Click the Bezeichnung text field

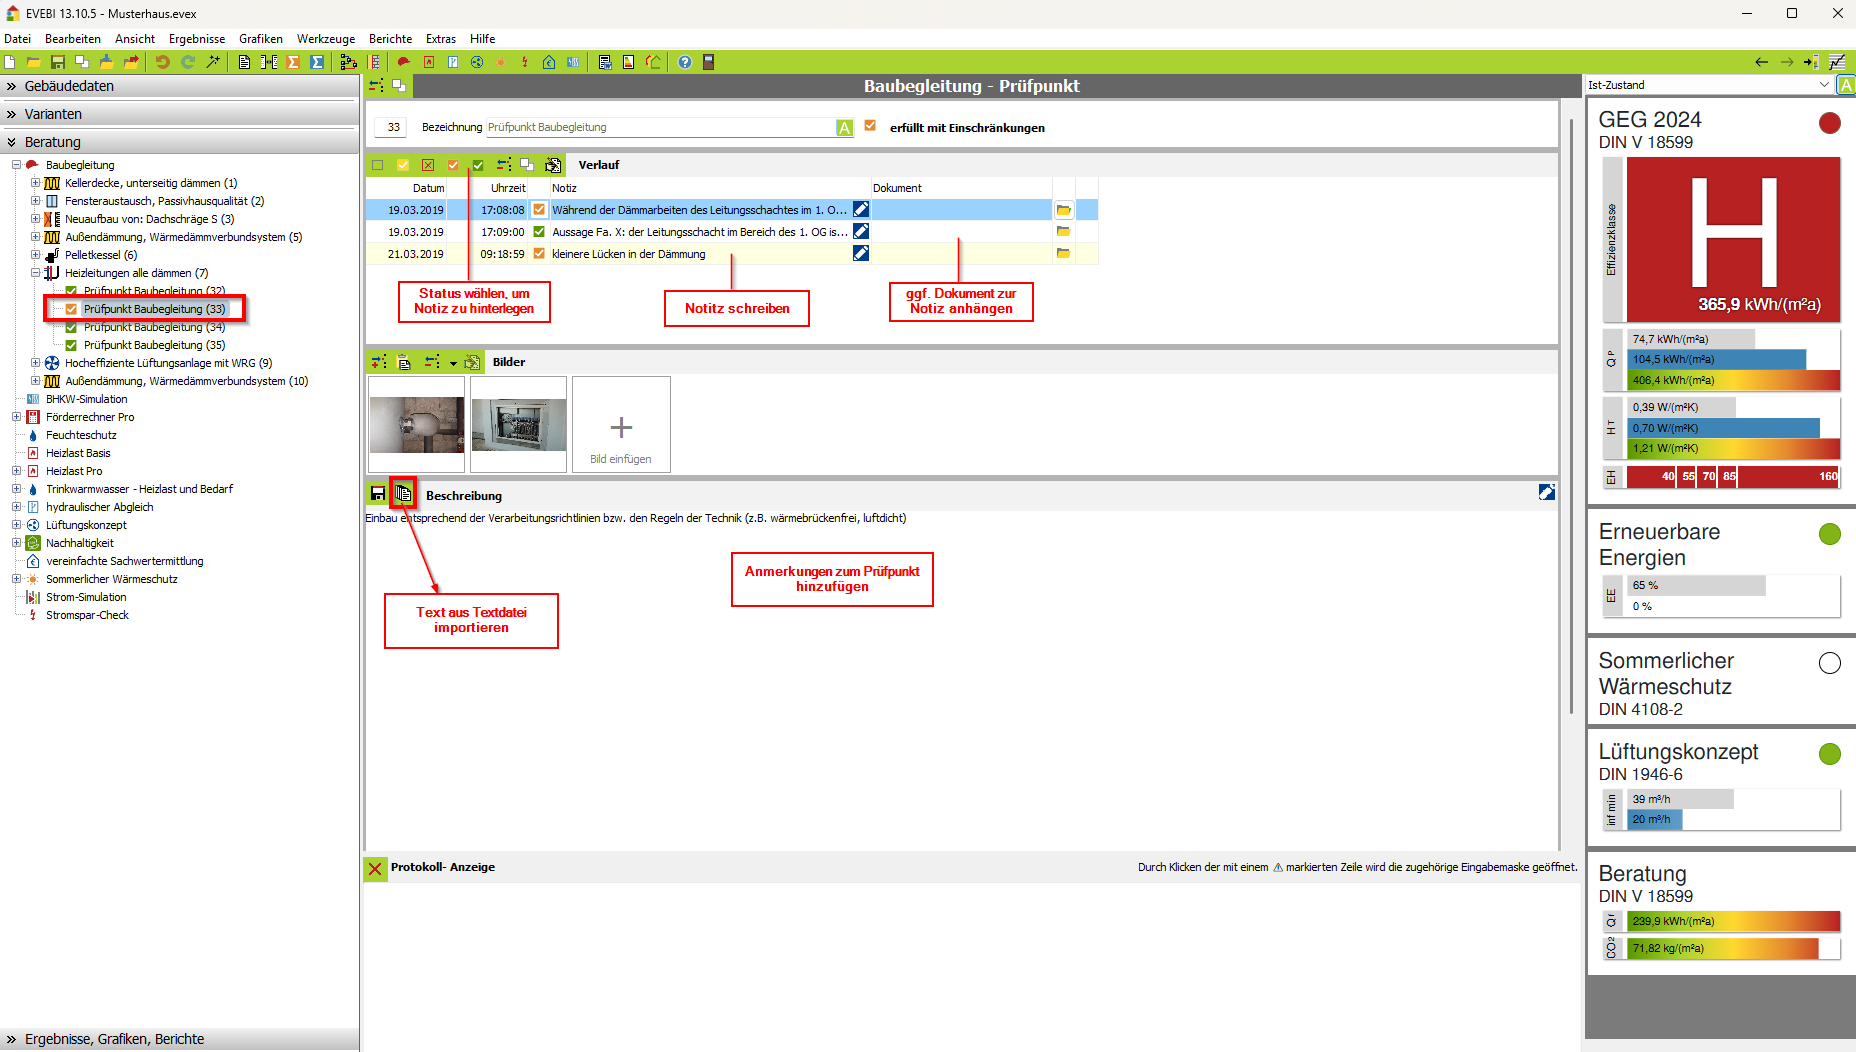660,127
